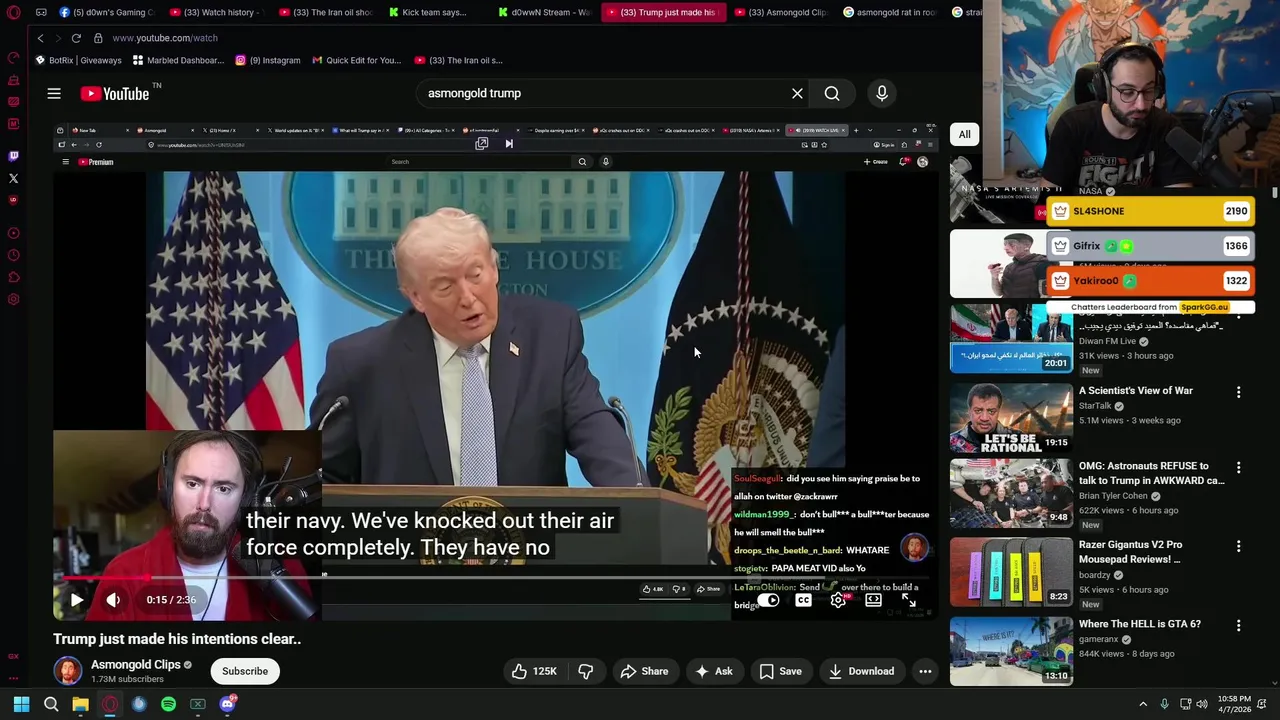Screen dimensions: 1280x720
Task: Start voice search with the microphone icon
Action: point(882,93)
